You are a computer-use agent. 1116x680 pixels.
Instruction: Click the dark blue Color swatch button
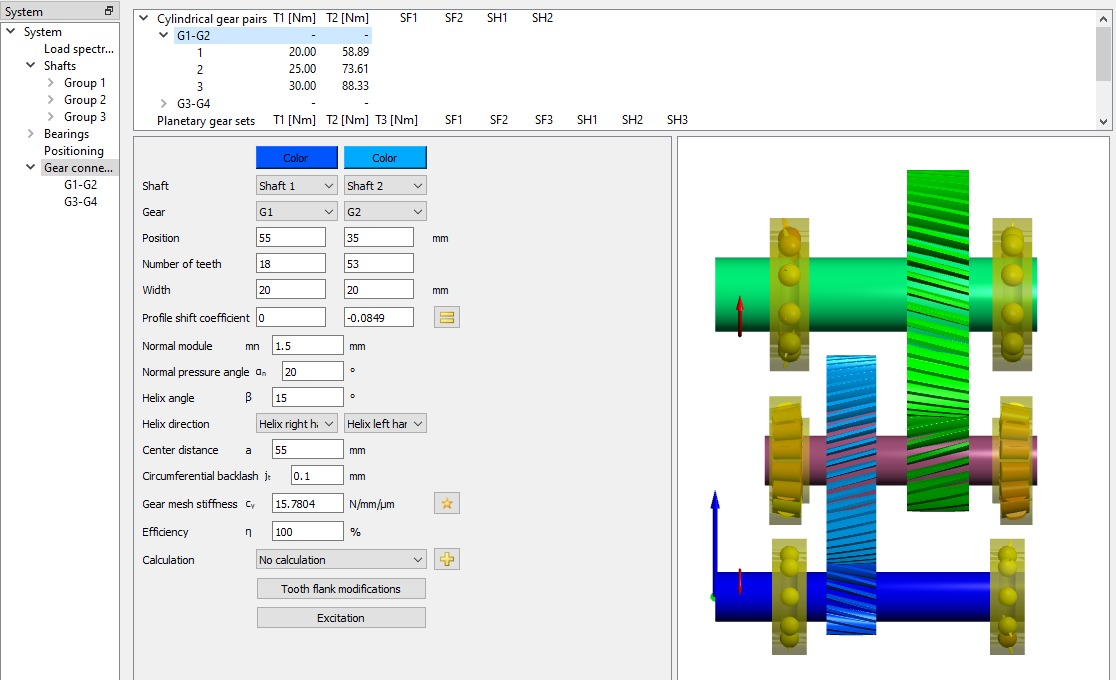coord(296,158)
